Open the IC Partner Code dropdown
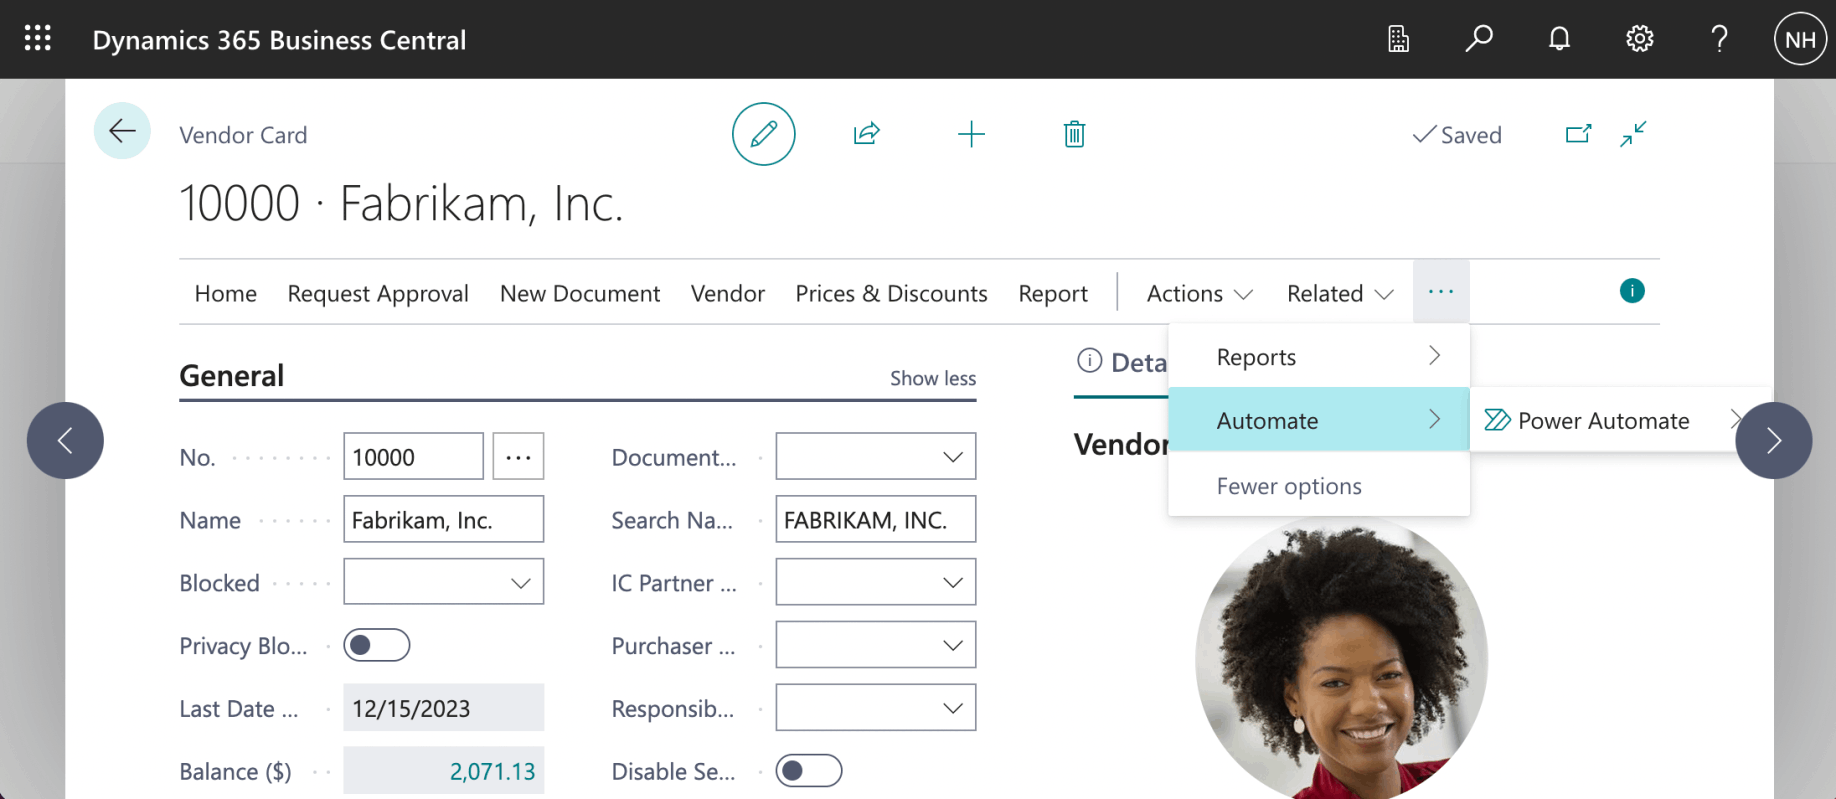This screenshot has width=1836, height=799. [953, 583]
